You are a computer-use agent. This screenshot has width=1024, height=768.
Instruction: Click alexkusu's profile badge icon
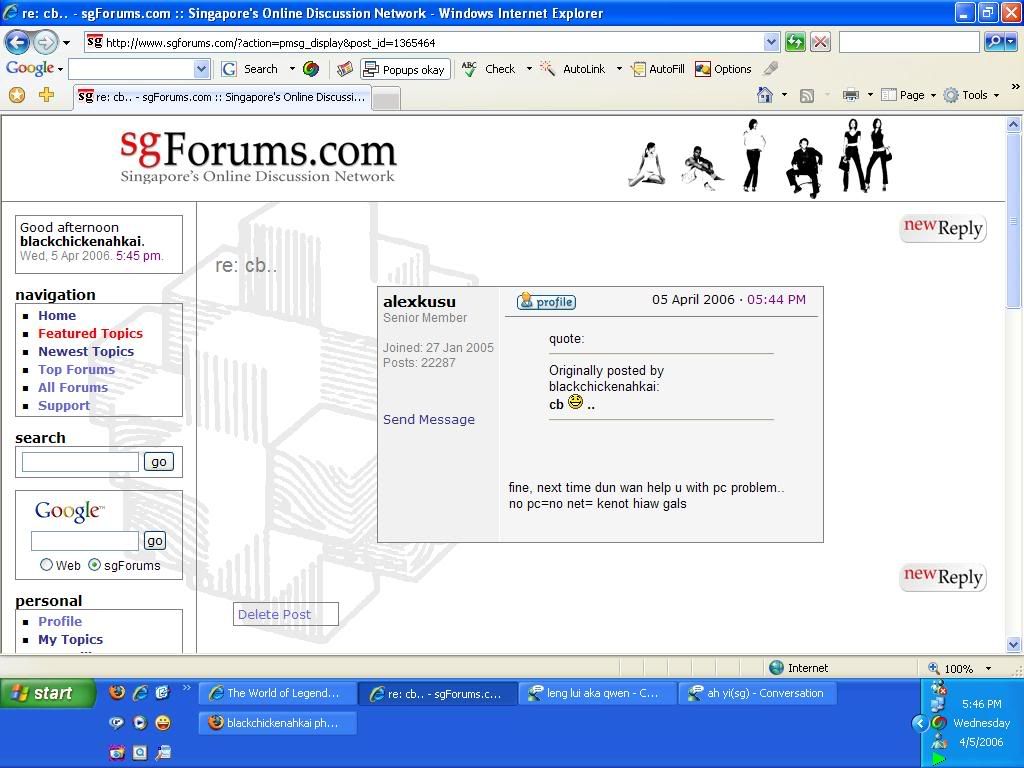click(x=546, y=301)
